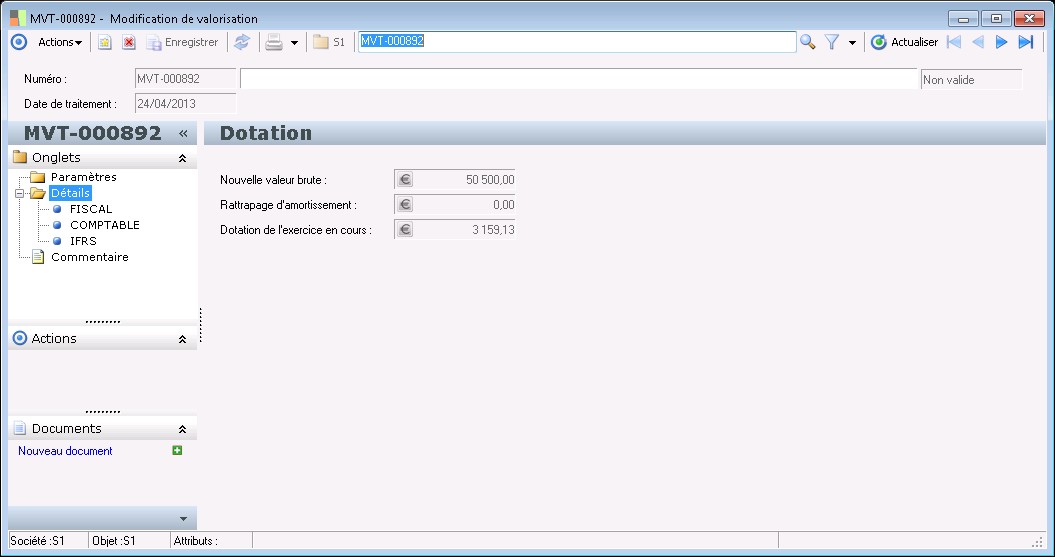This screenshot has height=557, width=1055.
Task: Click the new record icon with star
Action: [x=104, y=42]
